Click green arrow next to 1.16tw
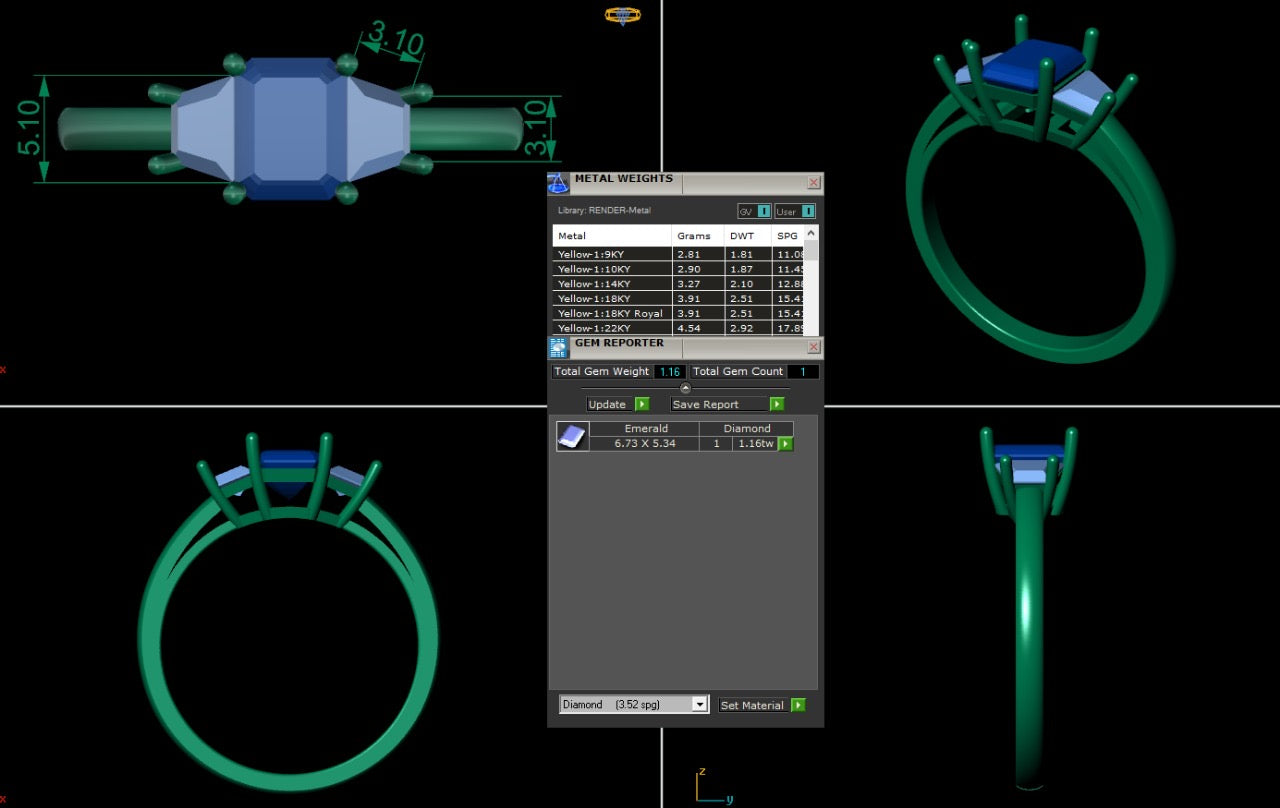The height and width of the screenshot is (808, 1280). (786, 443)
